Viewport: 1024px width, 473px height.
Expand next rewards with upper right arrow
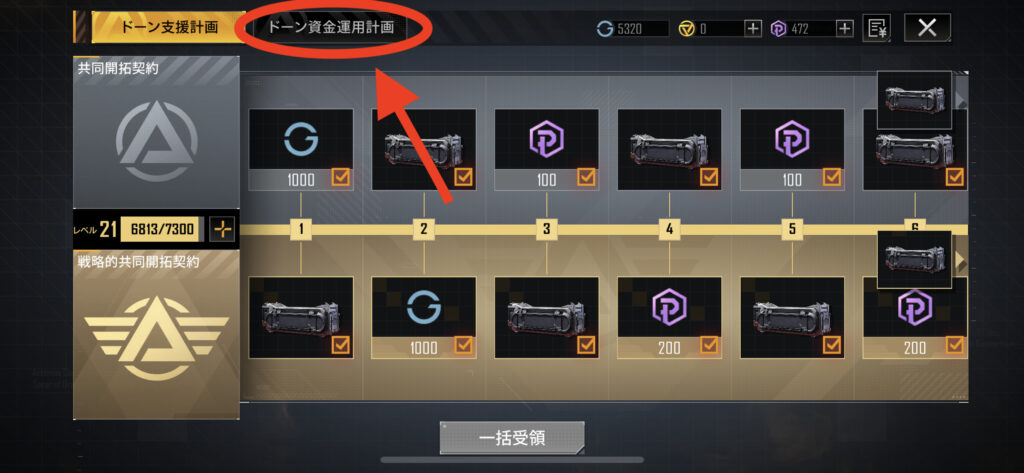tap(961, 100)
